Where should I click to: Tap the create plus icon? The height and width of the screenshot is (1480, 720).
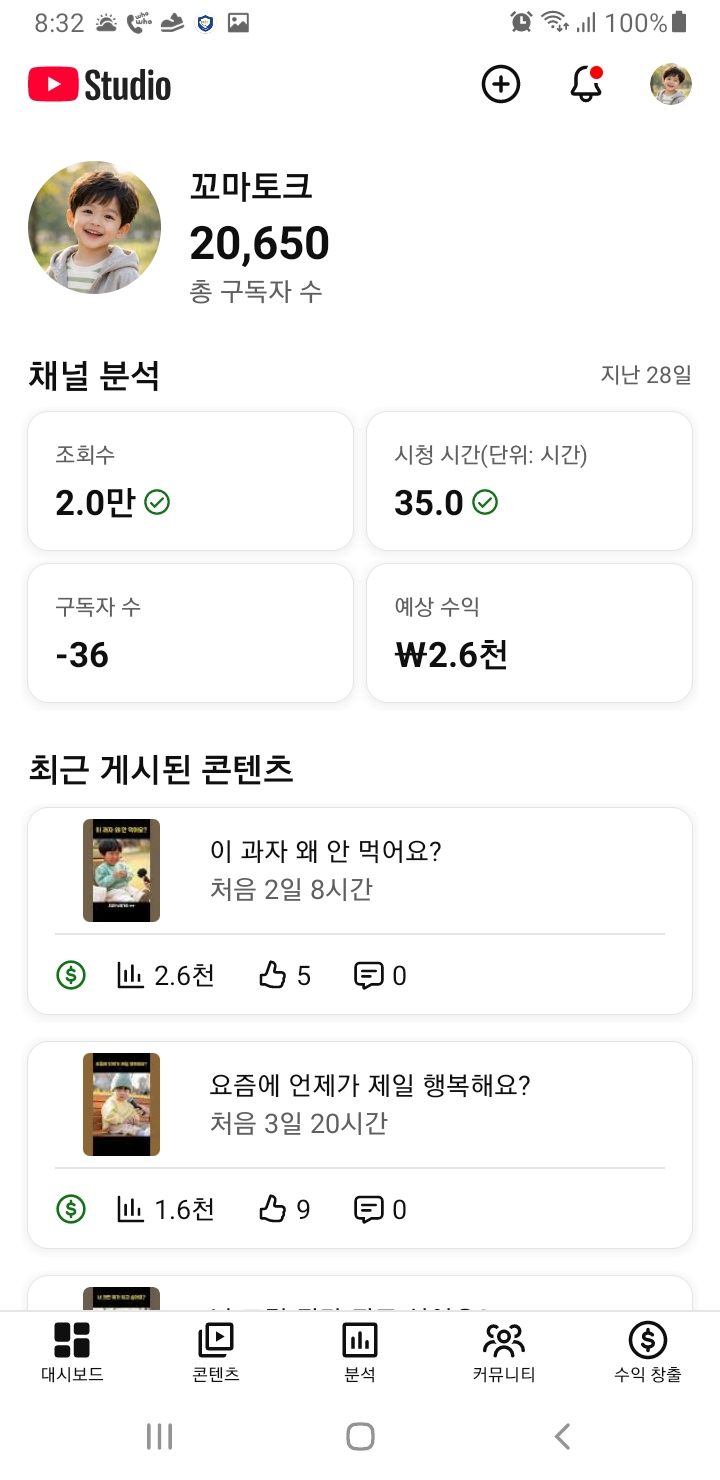click(501, 85)
